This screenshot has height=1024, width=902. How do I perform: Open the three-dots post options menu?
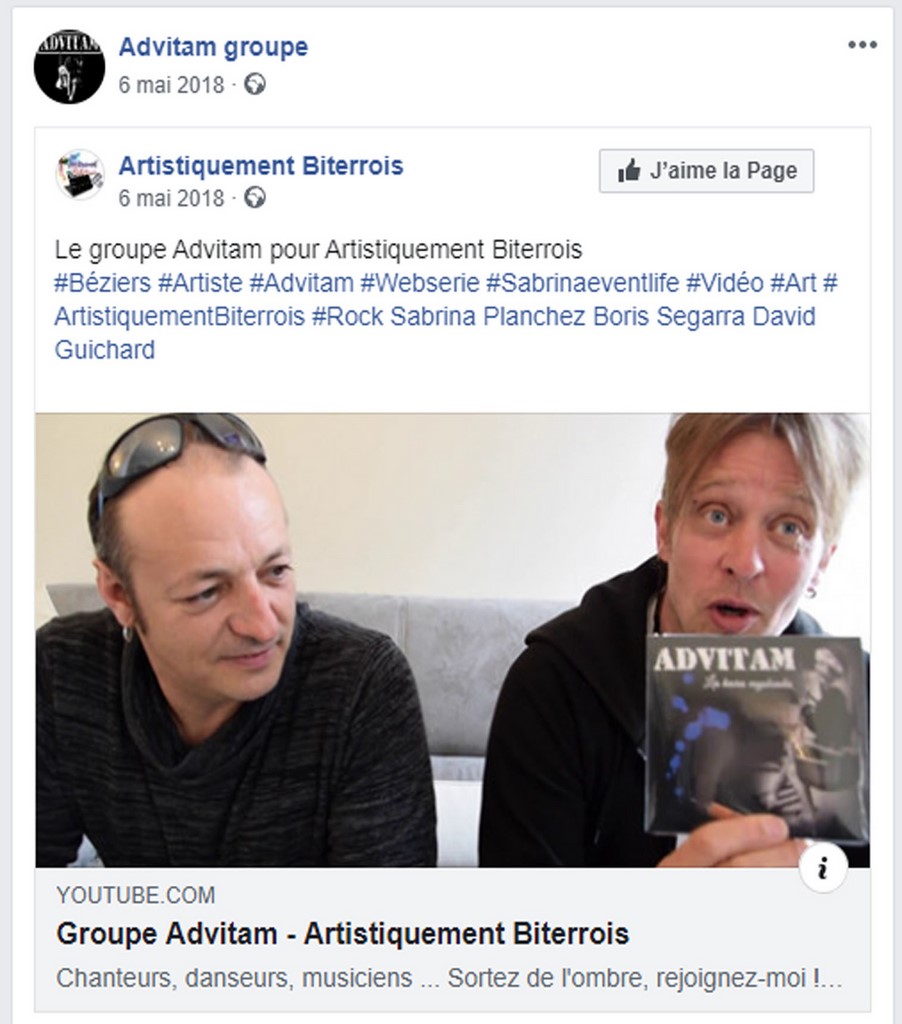(862, 45)
